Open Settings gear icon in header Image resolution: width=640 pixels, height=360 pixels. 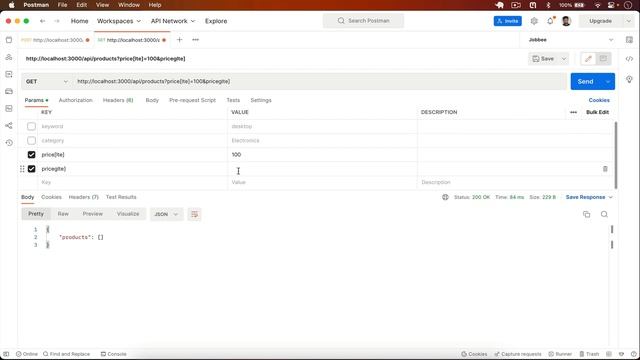coord(534,21)
